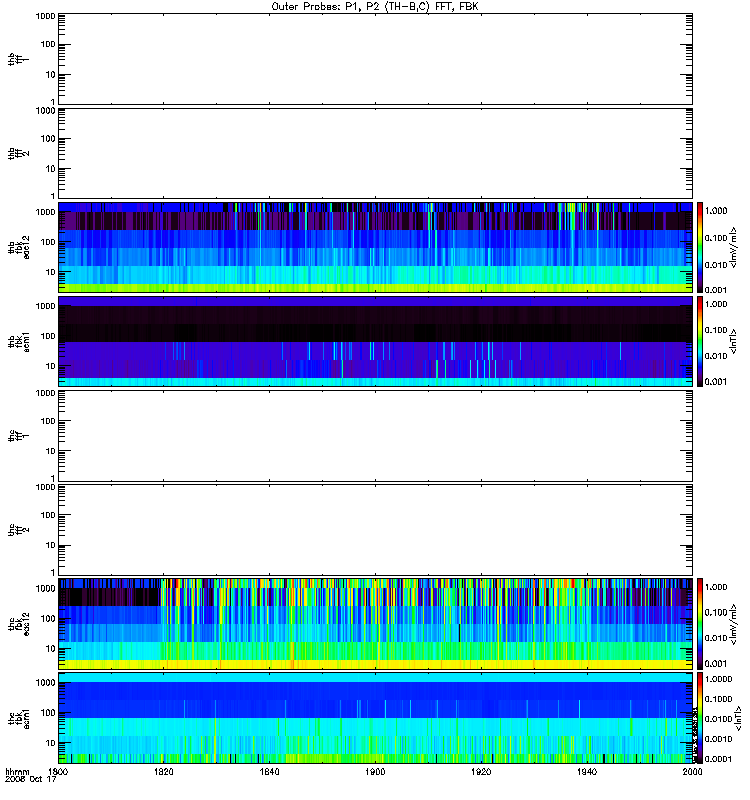Select the 2000 time axis label
750x800 pixels.
pyautogui.click(x=692, y=772)
